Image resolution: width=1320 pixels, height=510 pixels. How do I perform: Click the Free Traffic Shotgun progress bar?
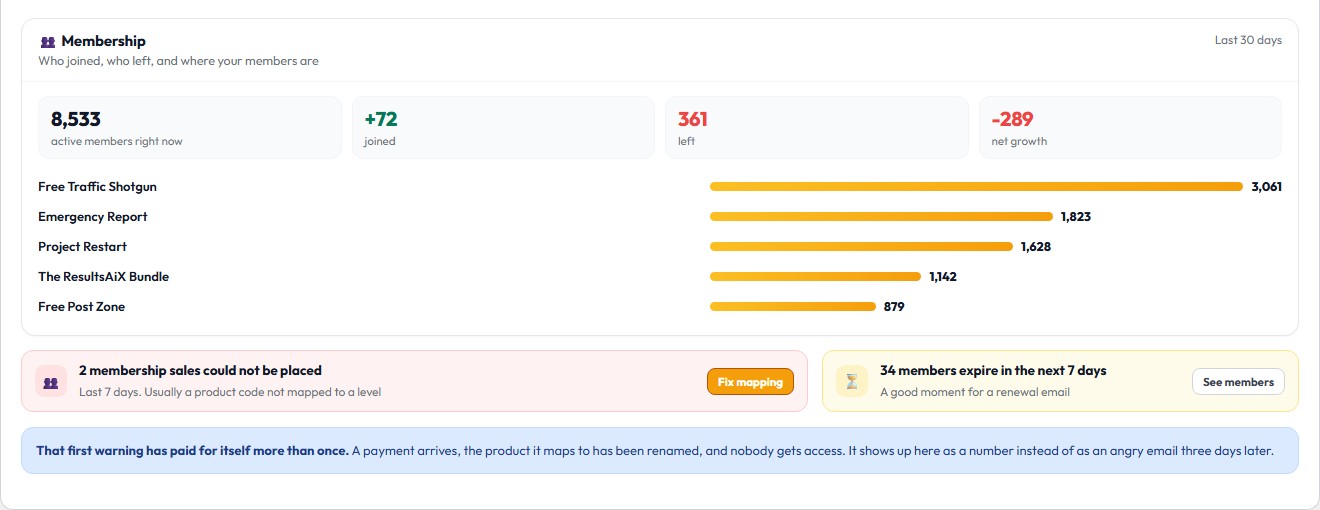coord(976,187)
